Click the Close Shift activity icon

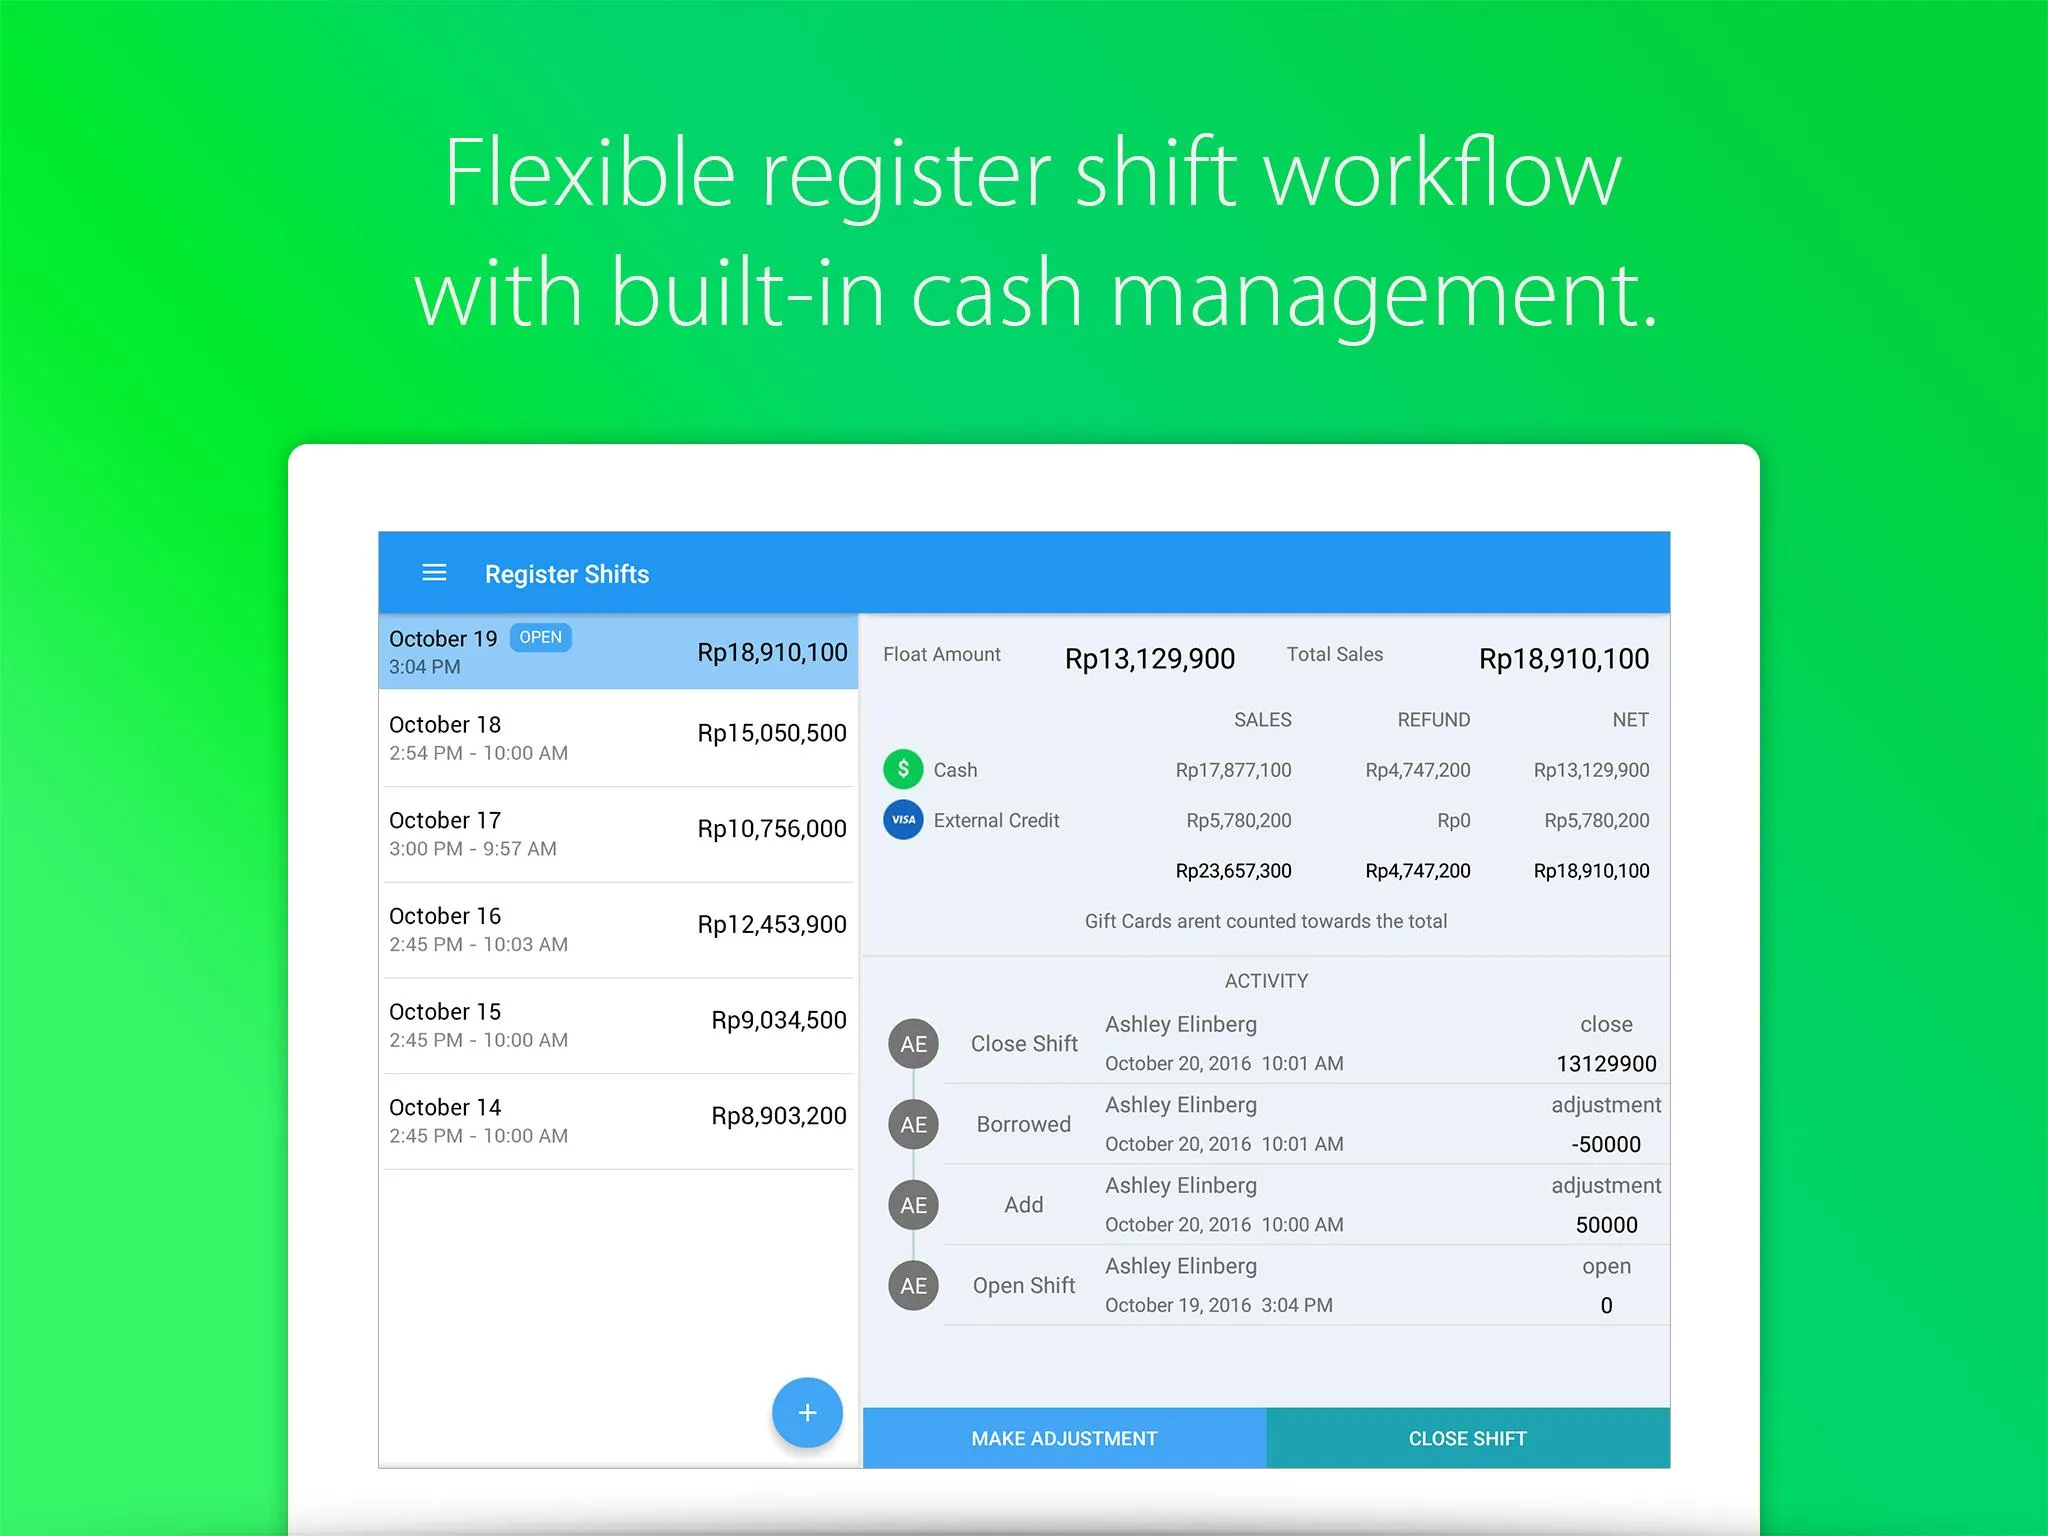910,1044
